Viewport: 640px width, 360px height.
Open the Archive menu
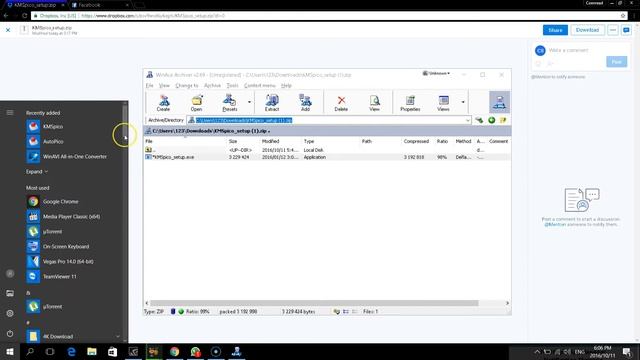[212, 85]
